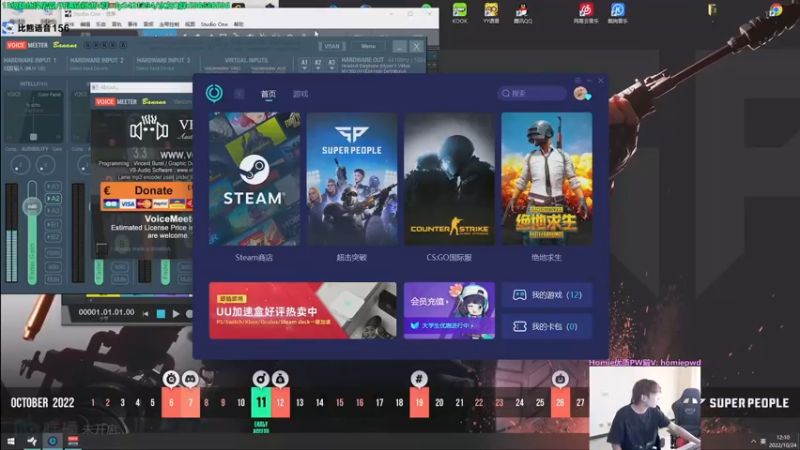800x450 pixels.
Task: Toggle A3 bus on first strip
Action: tap(53, 211)
